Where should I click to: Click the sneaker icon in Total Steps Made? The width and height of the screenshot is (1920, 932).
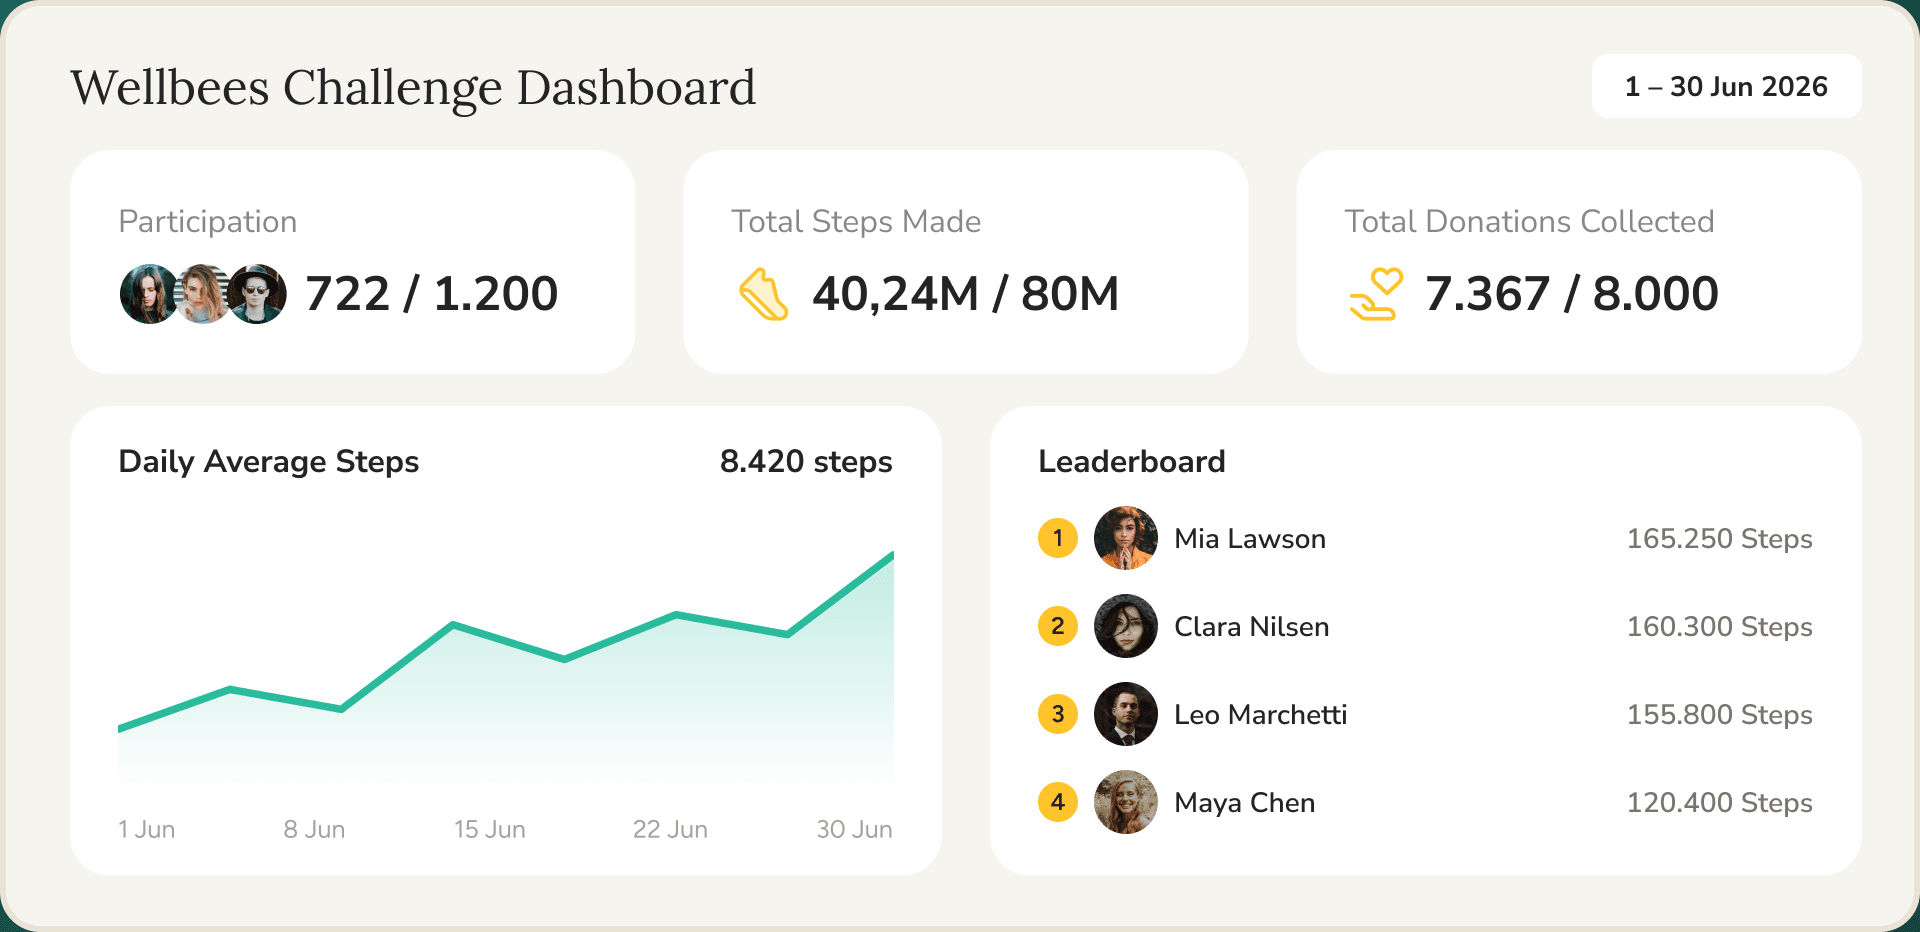(764, 294)
